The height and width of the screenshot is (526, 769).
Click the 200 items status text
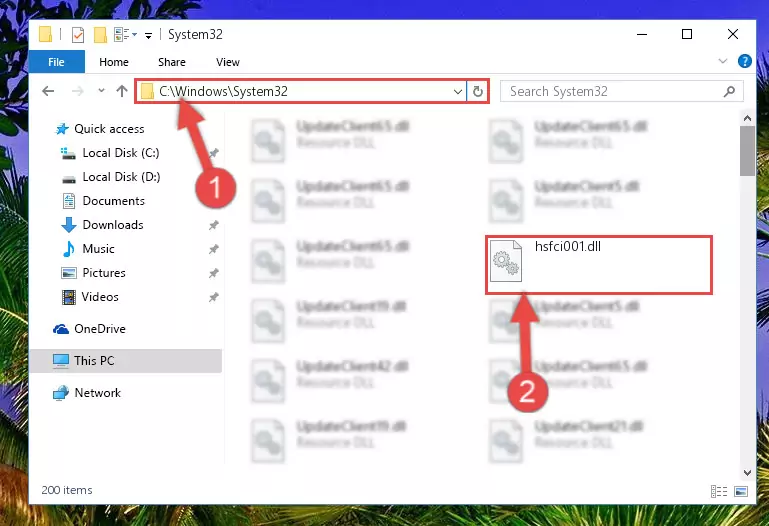coord(67,490)
